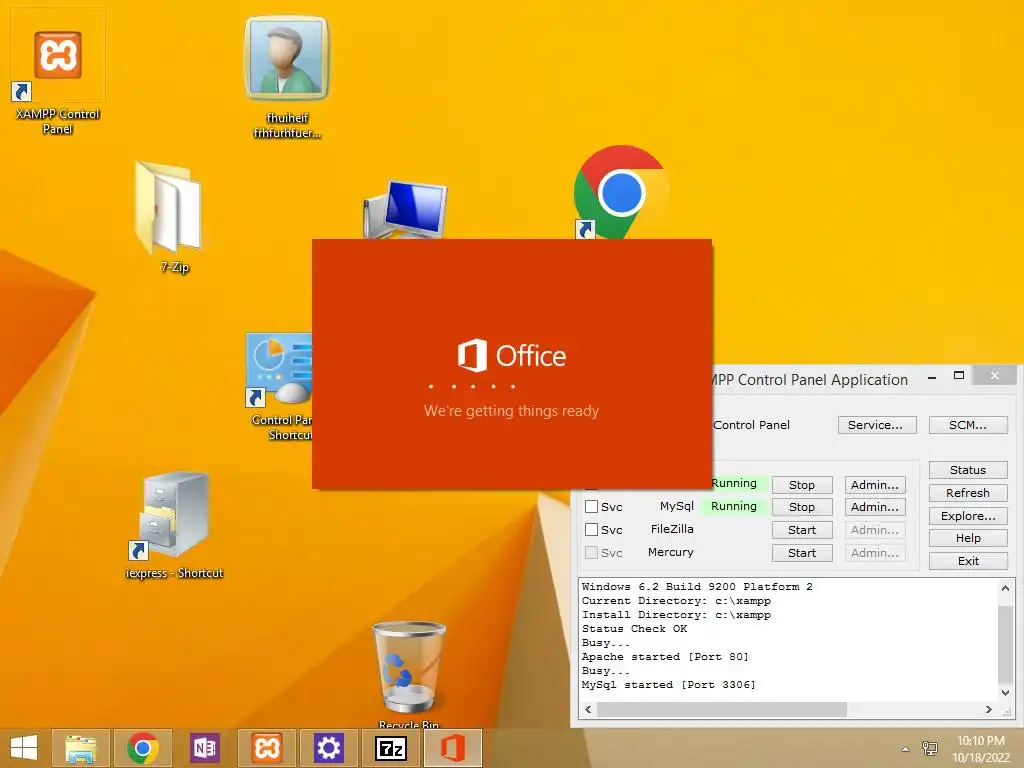Open the SCM... button in XAMPP
Image resolution: width=1024 pixels, height=768 pixels.
pos(968,425)
